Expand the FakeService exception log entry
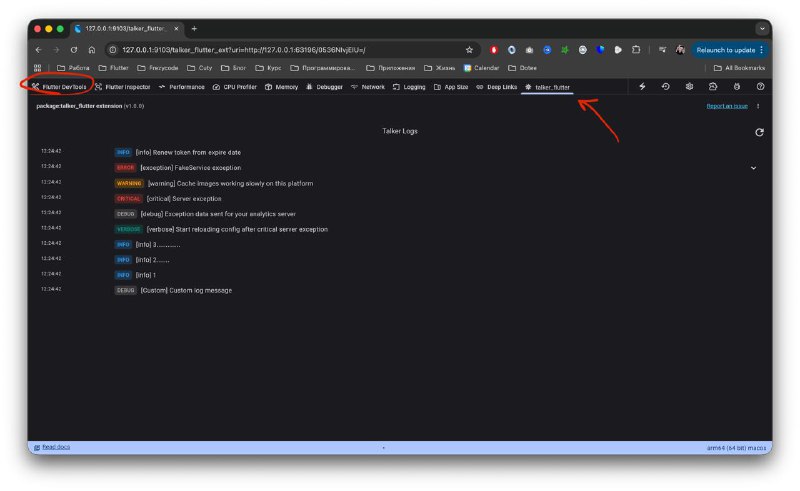This screenshot has width=800, height=491. 753,168
